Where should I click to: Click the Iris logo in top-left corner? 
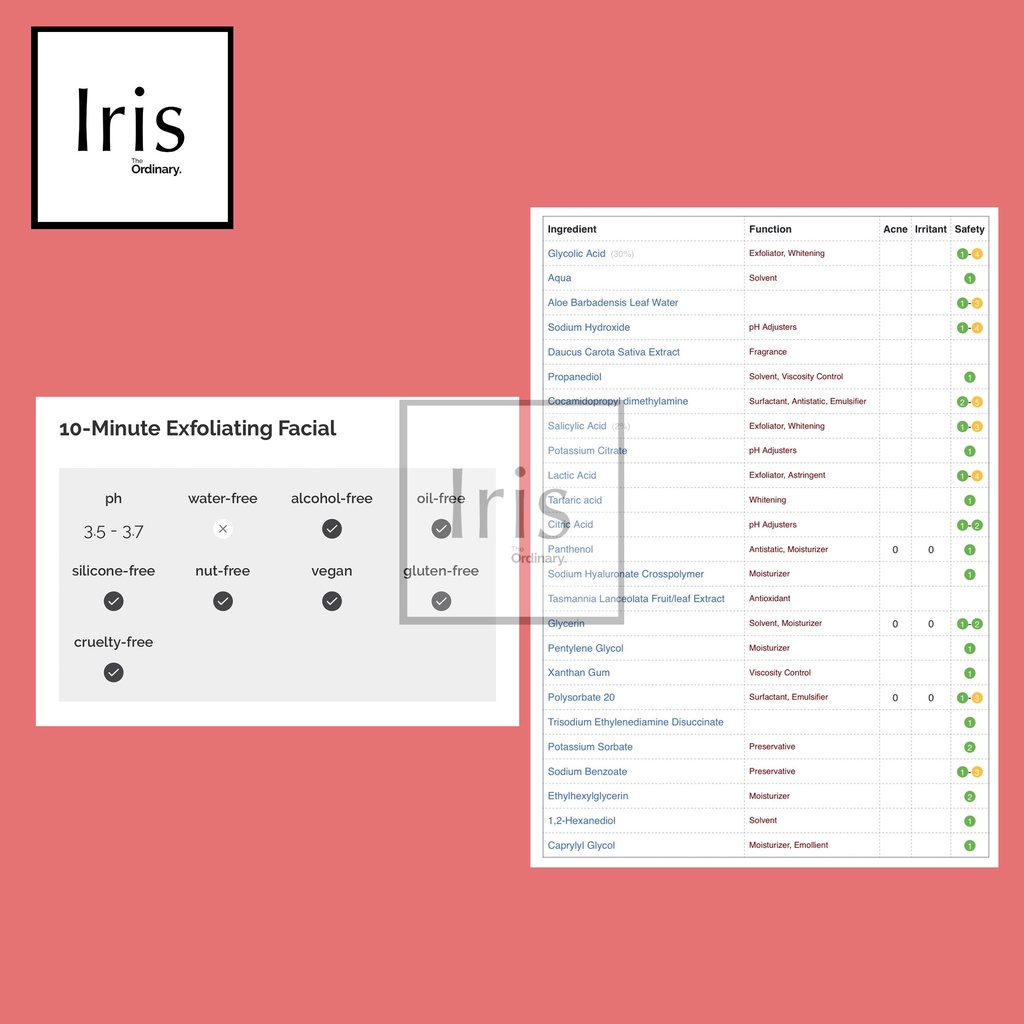click(132, 128)
